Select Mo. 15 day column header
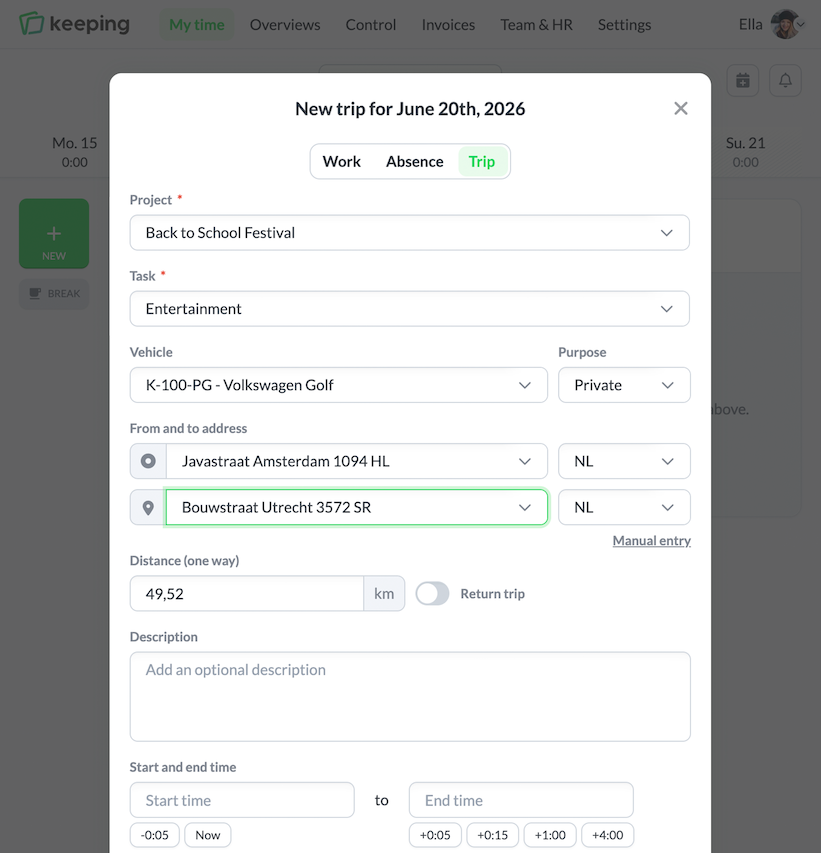821x853 pixels. pos(75,152)
